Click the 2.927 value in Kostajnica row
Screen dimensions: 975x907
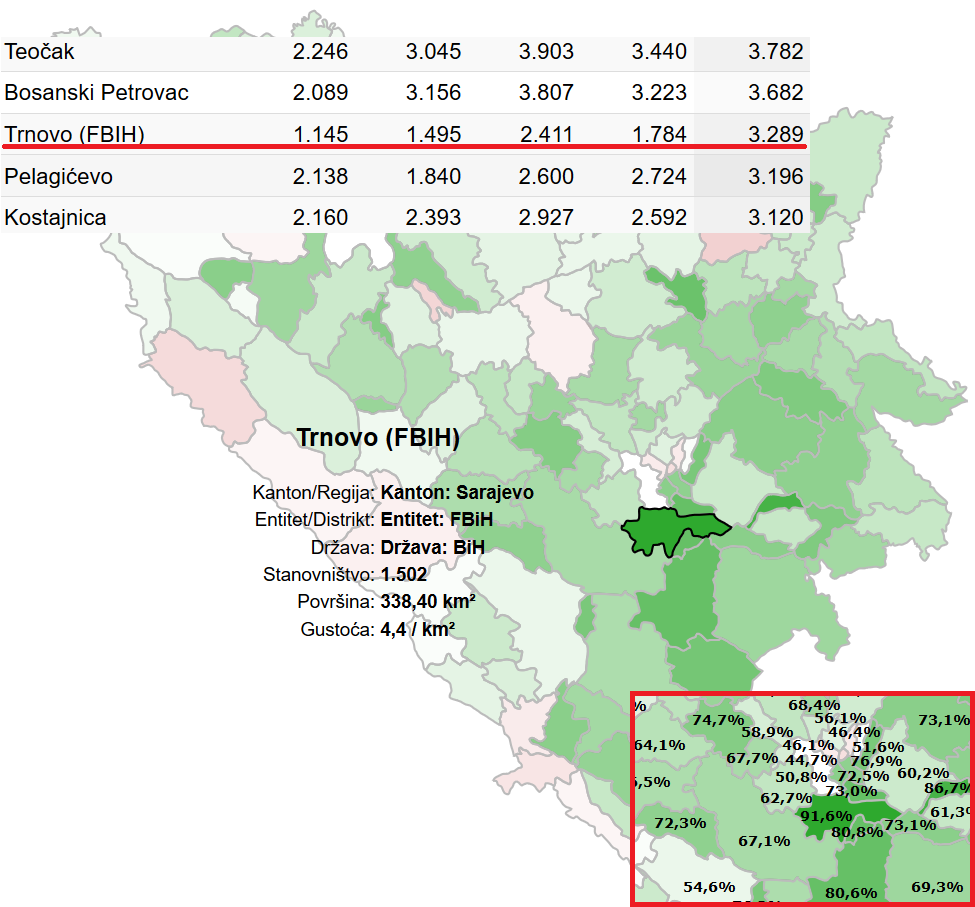click(x=546, y=217)
